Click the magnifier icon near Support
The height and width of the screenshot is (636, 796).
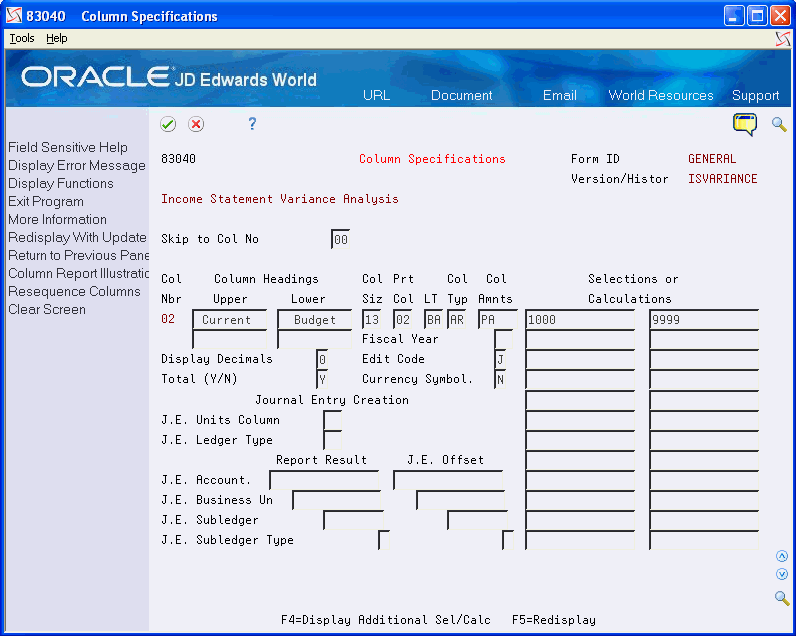point(779,124)
